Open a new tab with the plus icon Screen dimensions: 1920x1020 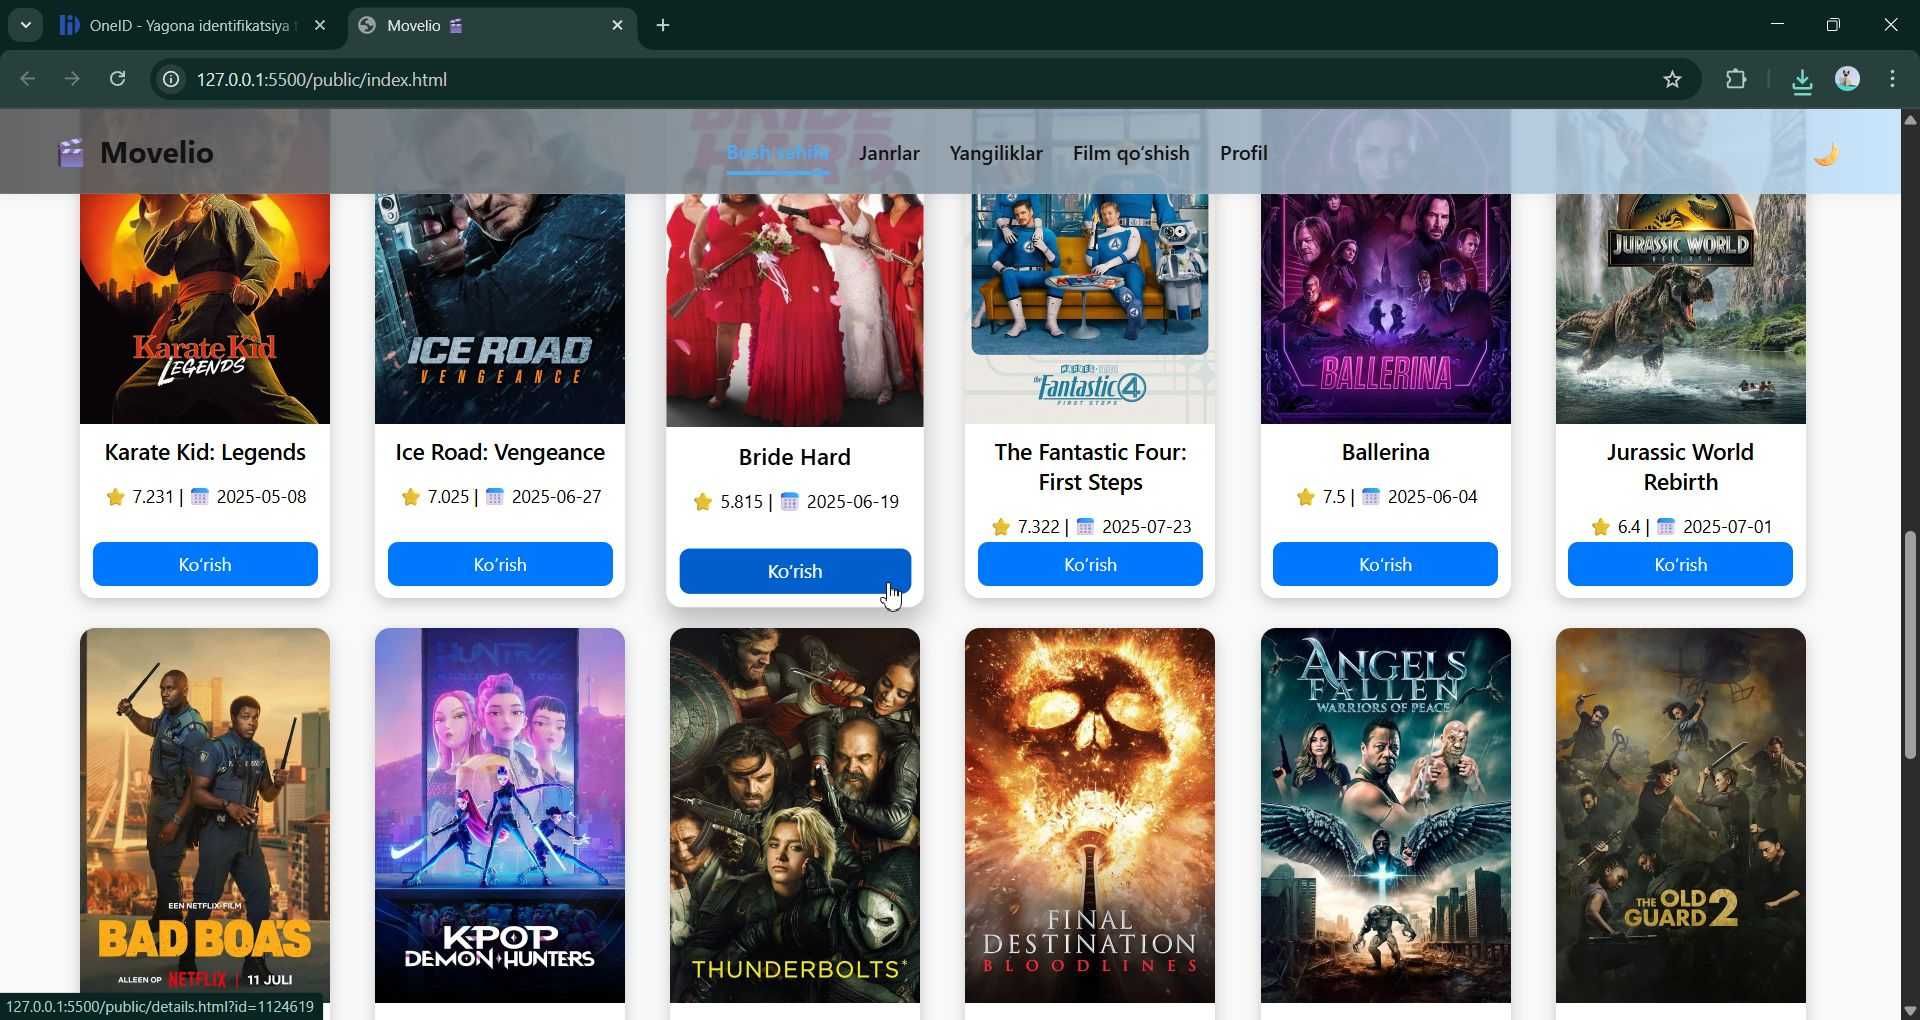click(663, 26)
